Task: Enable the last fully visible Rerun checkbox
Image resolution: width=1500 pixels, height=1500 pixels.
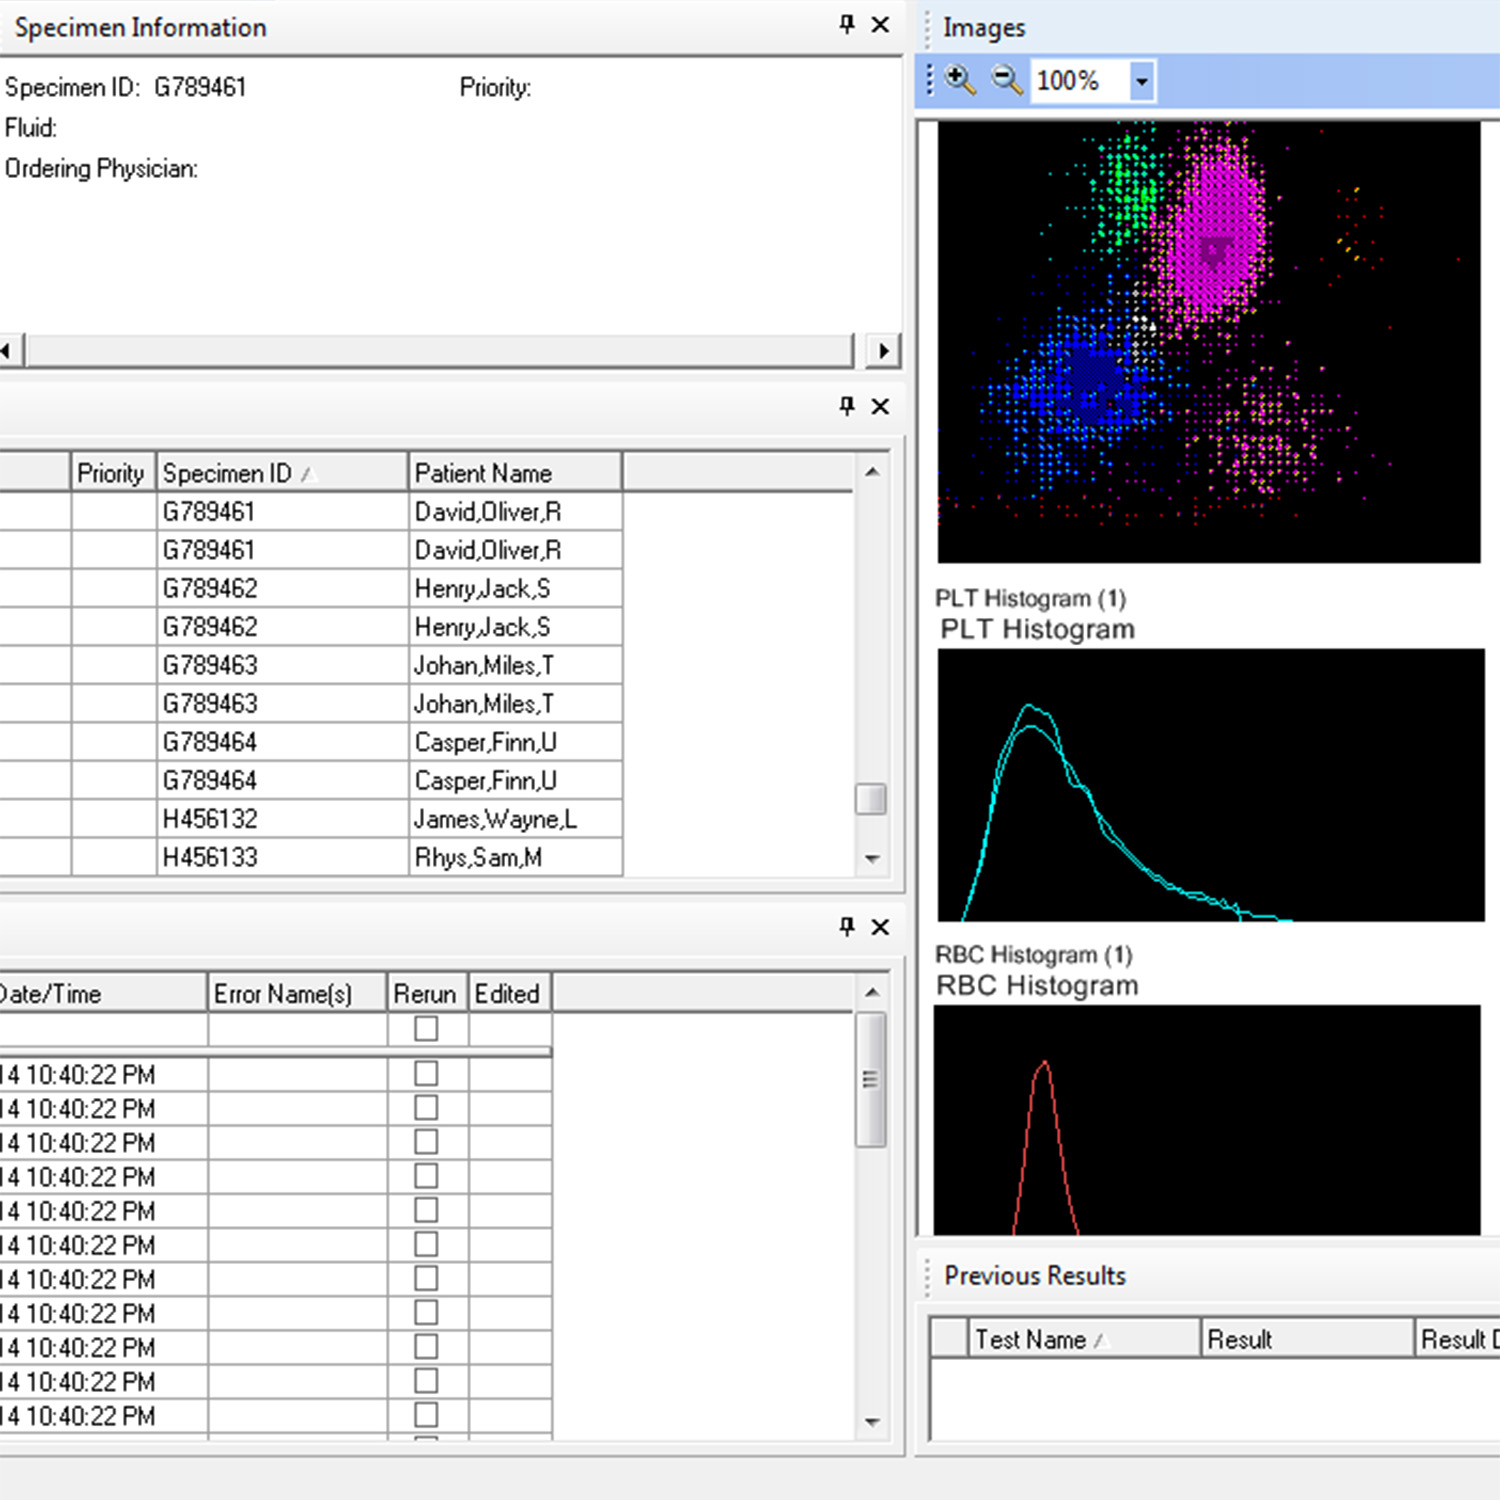Action: [x=426, y=1415]
